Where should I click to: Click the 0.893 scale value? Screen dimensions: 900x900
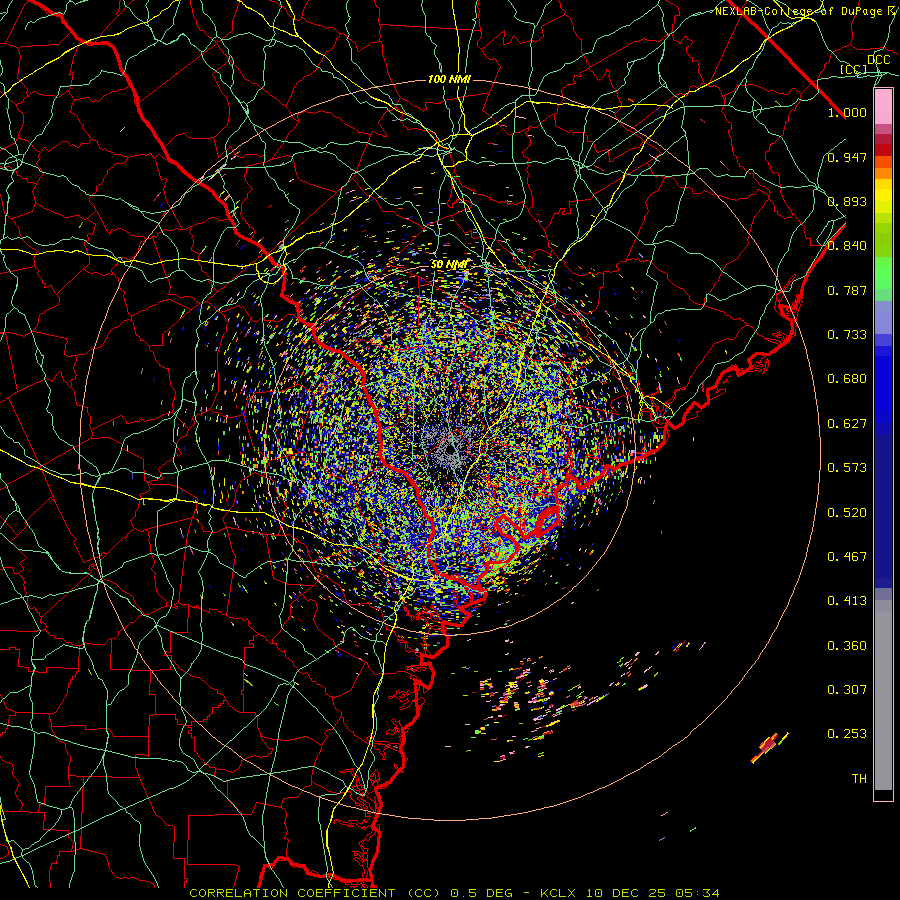[847, 201]
